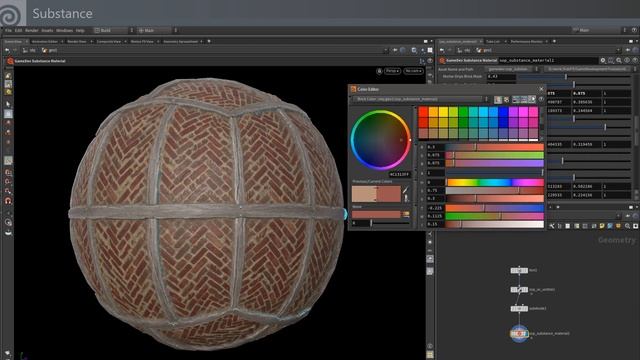
Task: Add a new pane tab after Geometry Spreadsheet
Action: 209,42
